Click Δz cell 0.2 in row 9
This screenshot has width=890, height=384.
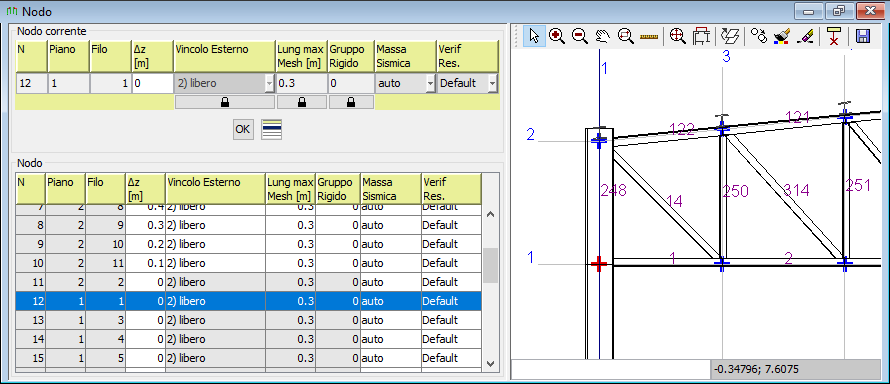tap(145, 244)
